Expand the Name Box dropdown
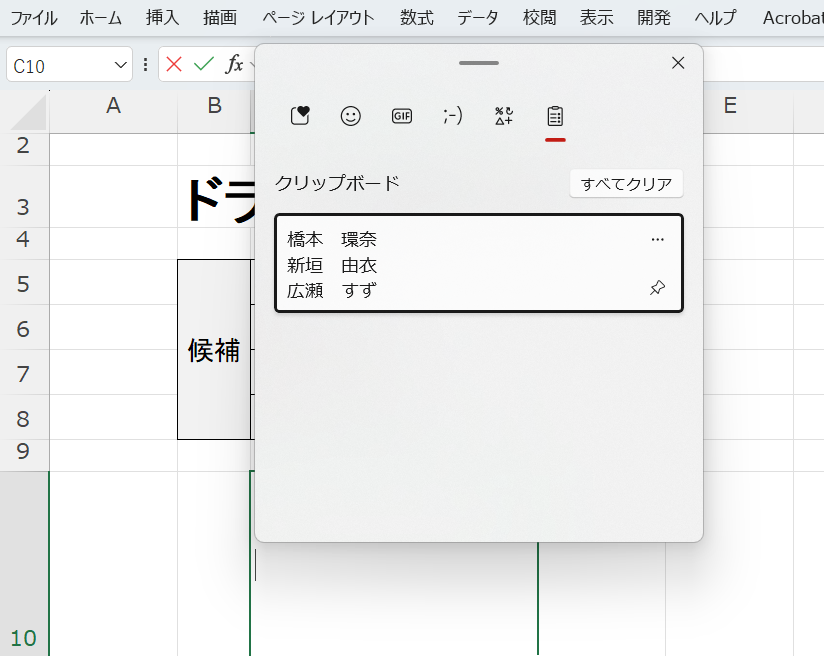The width and height of the screenshot is (824, 656). pyautogui.click(x=121, y=65)
